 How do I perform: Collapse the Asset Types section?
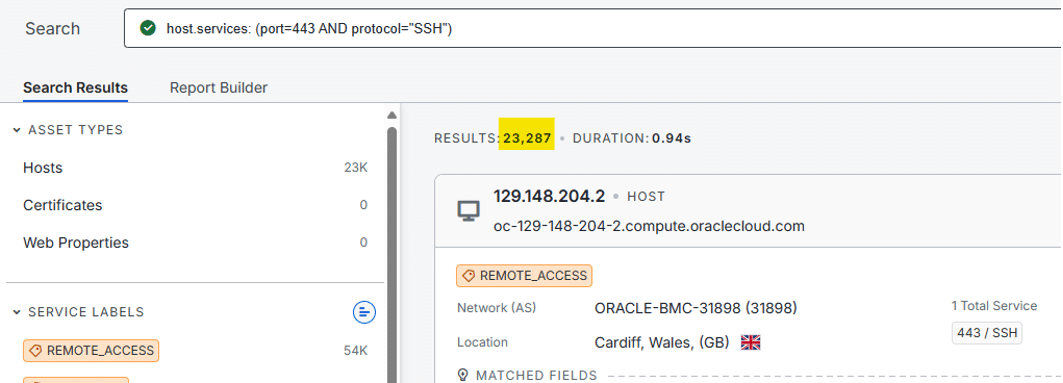pyautogui.click(x=17, y=130)
